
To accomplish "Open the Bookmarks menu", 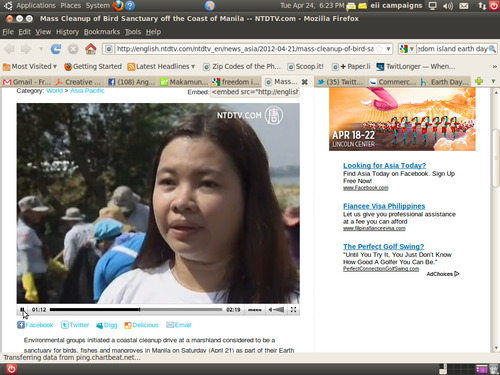I will (x=102, y=32).
